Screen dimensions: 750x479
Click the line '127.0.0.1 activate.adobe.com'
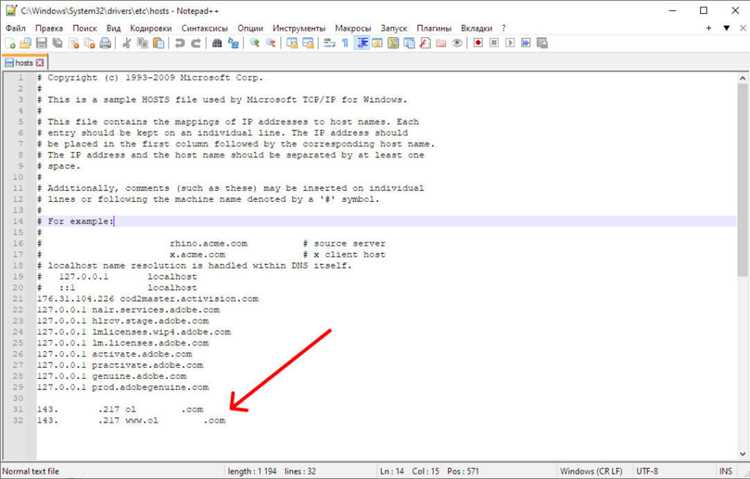pos(114,354)
